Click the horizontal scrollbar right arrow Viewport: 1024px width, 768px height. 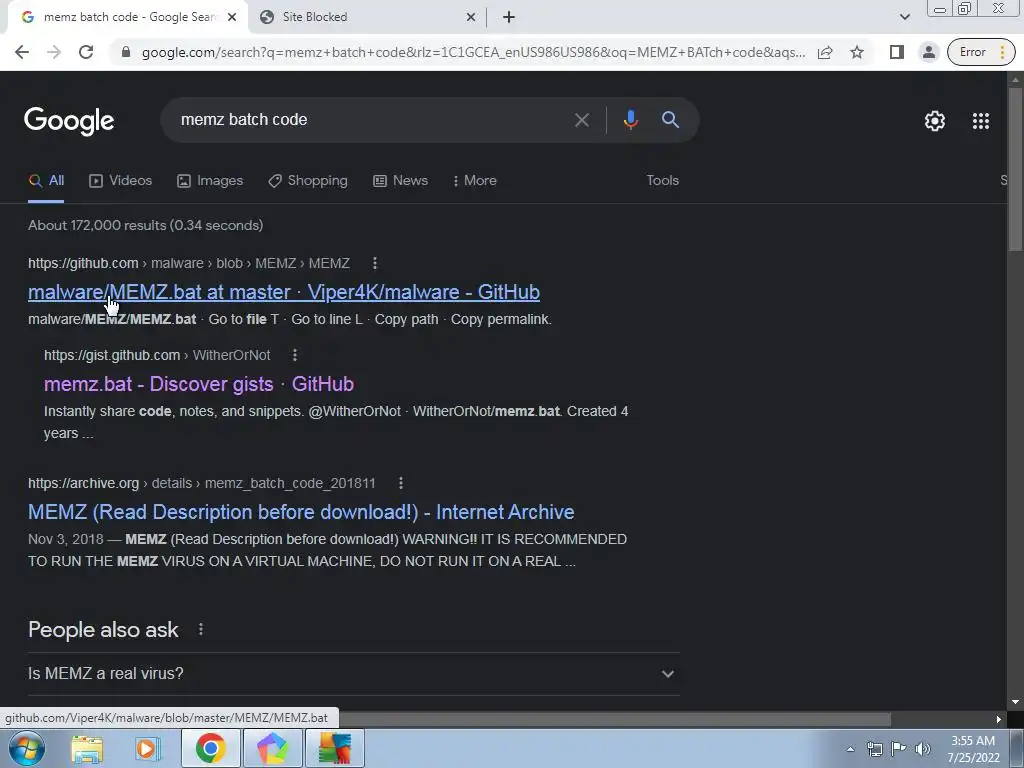pos(999,719)
